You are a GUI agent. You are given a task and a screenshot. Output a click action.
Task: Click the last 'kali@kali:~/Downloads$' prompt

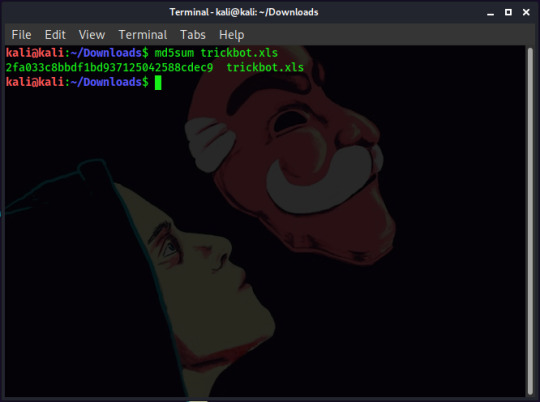point(77,82)
